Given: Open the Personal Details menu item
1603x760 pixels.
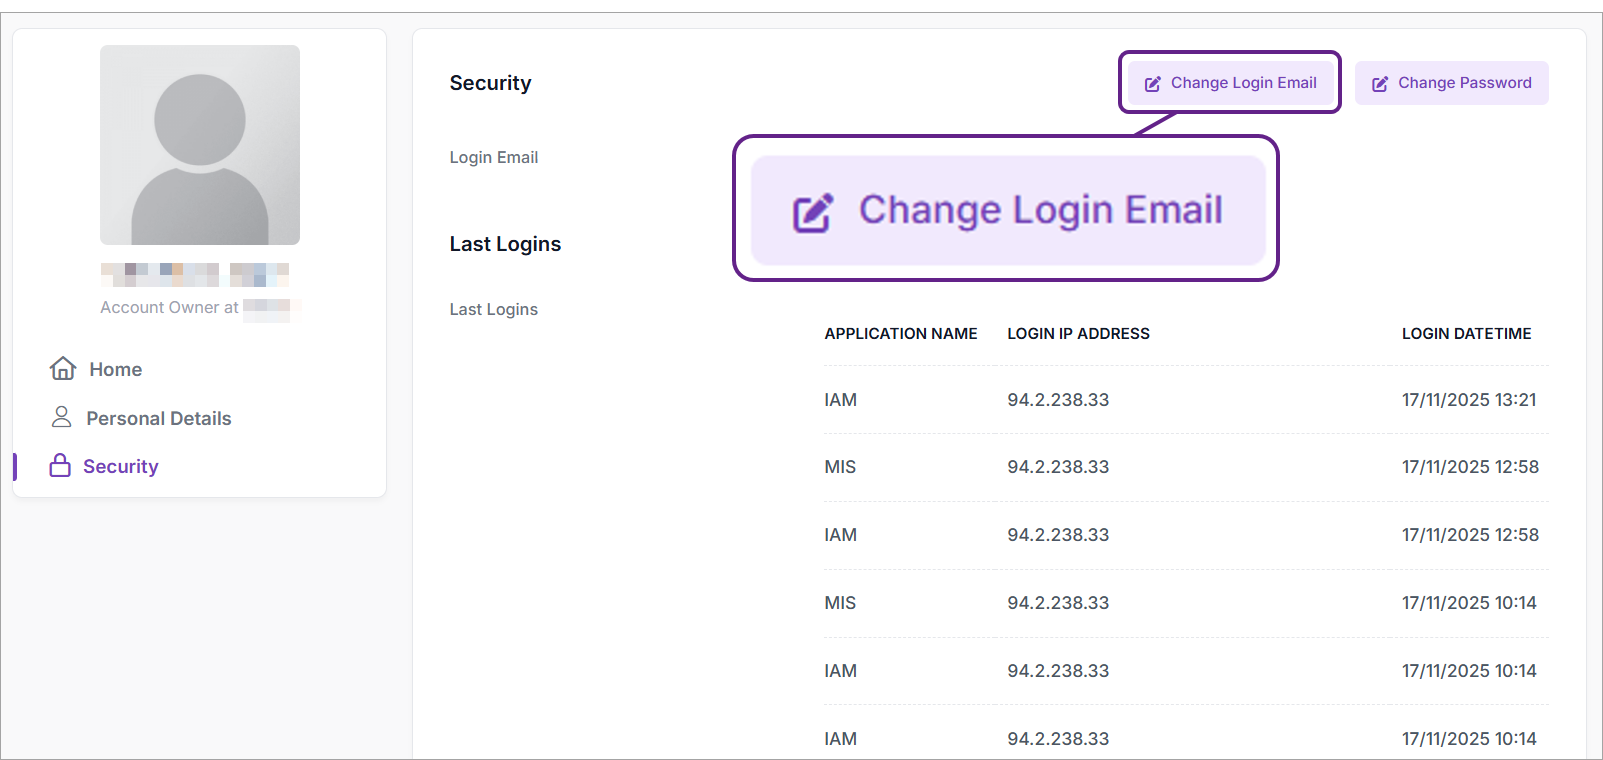Looking at the screenshot, I should [x=159, y=419].
